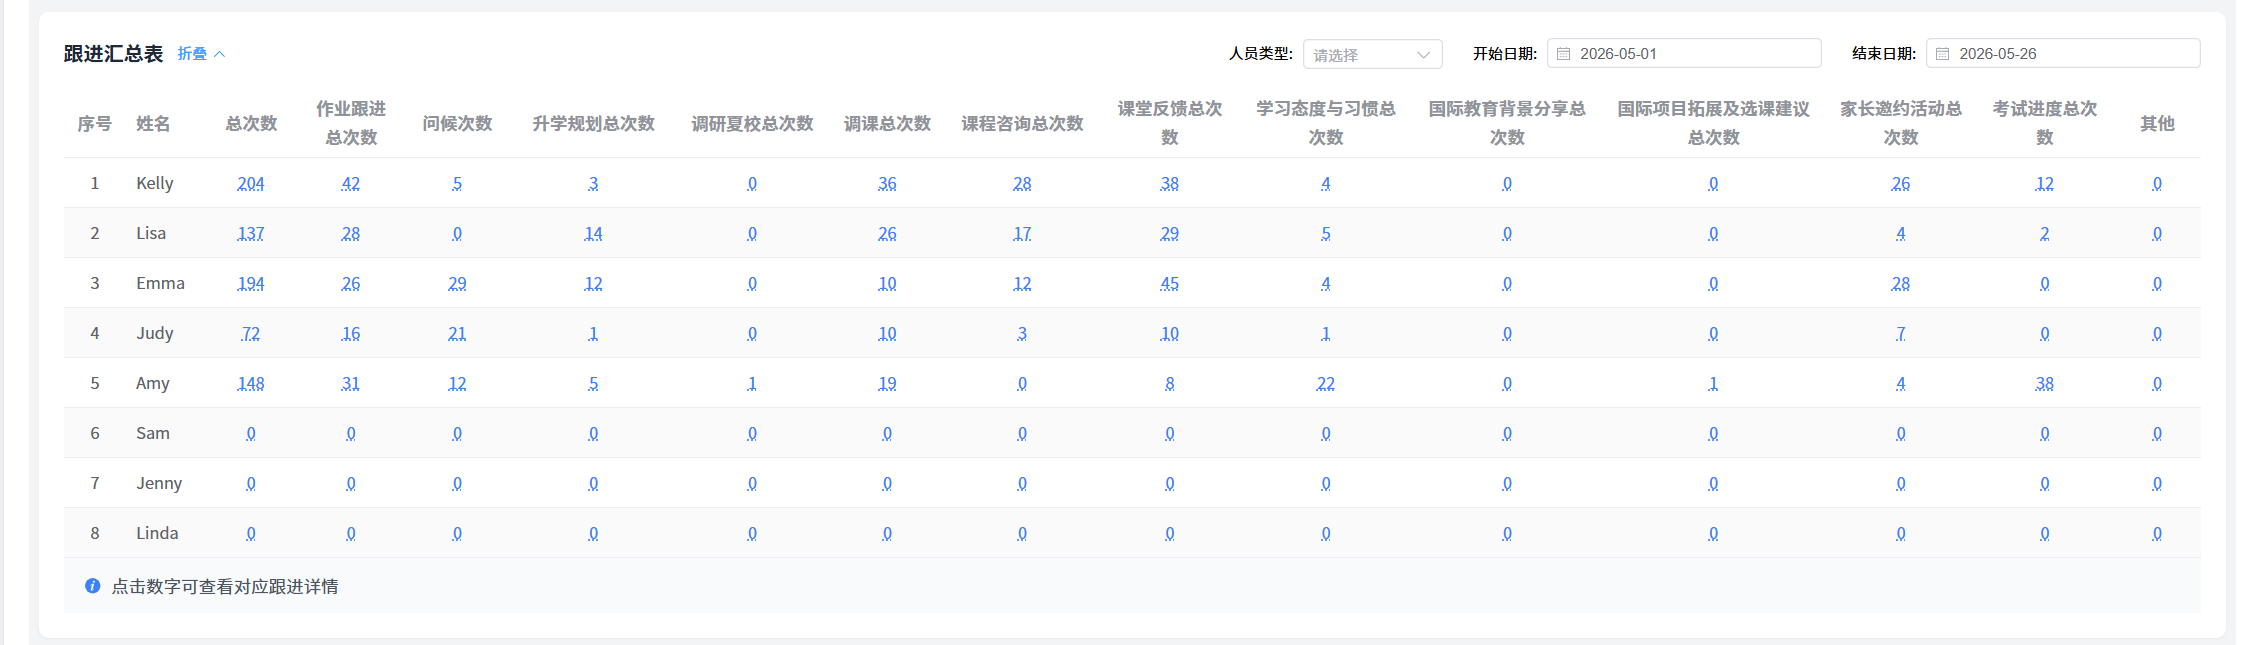View Emma's 作业跟进 count 26

[x=351, y=284]
